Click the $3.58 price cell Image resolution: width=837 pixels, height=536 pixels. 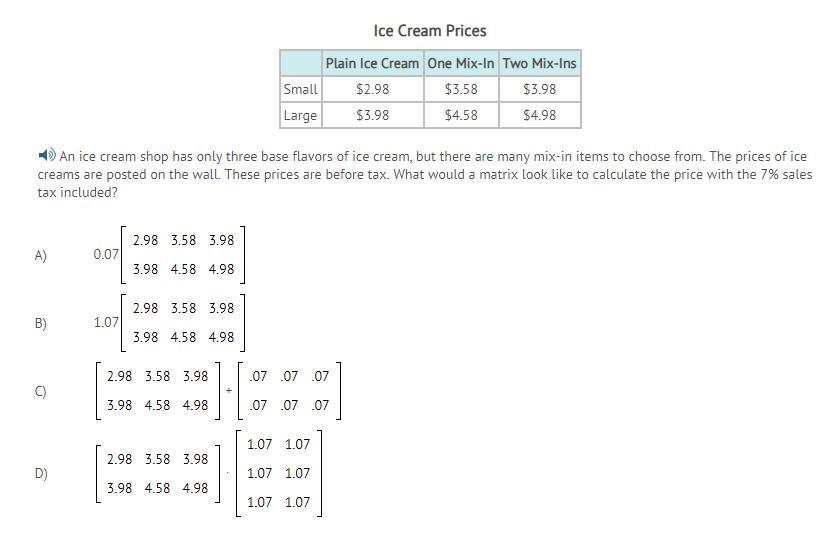click(461, 89)
